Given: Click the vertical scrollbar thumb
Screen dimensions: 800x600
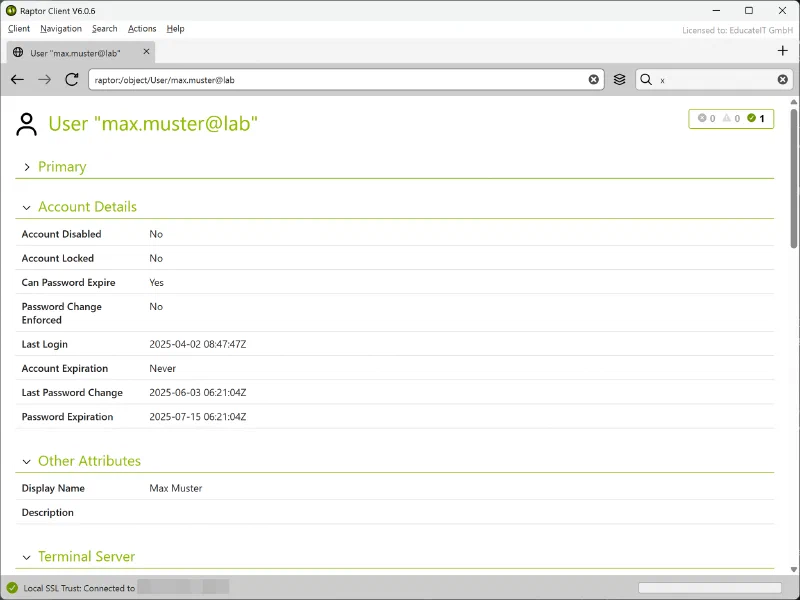Looking at the screenshot, I should tap(793, 178).
